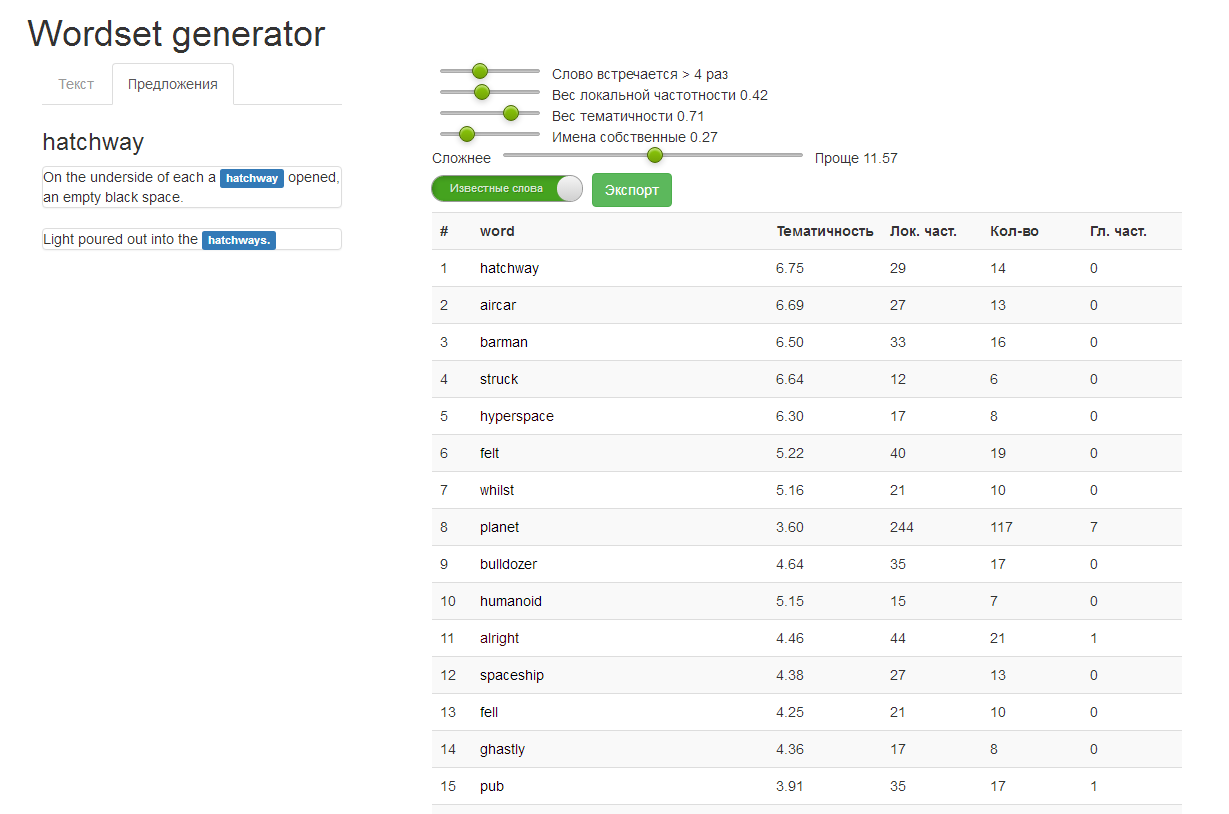Switch to the Текст tab
The height and width of the screenshot is (814, 1229).
[x=76, y=84]
